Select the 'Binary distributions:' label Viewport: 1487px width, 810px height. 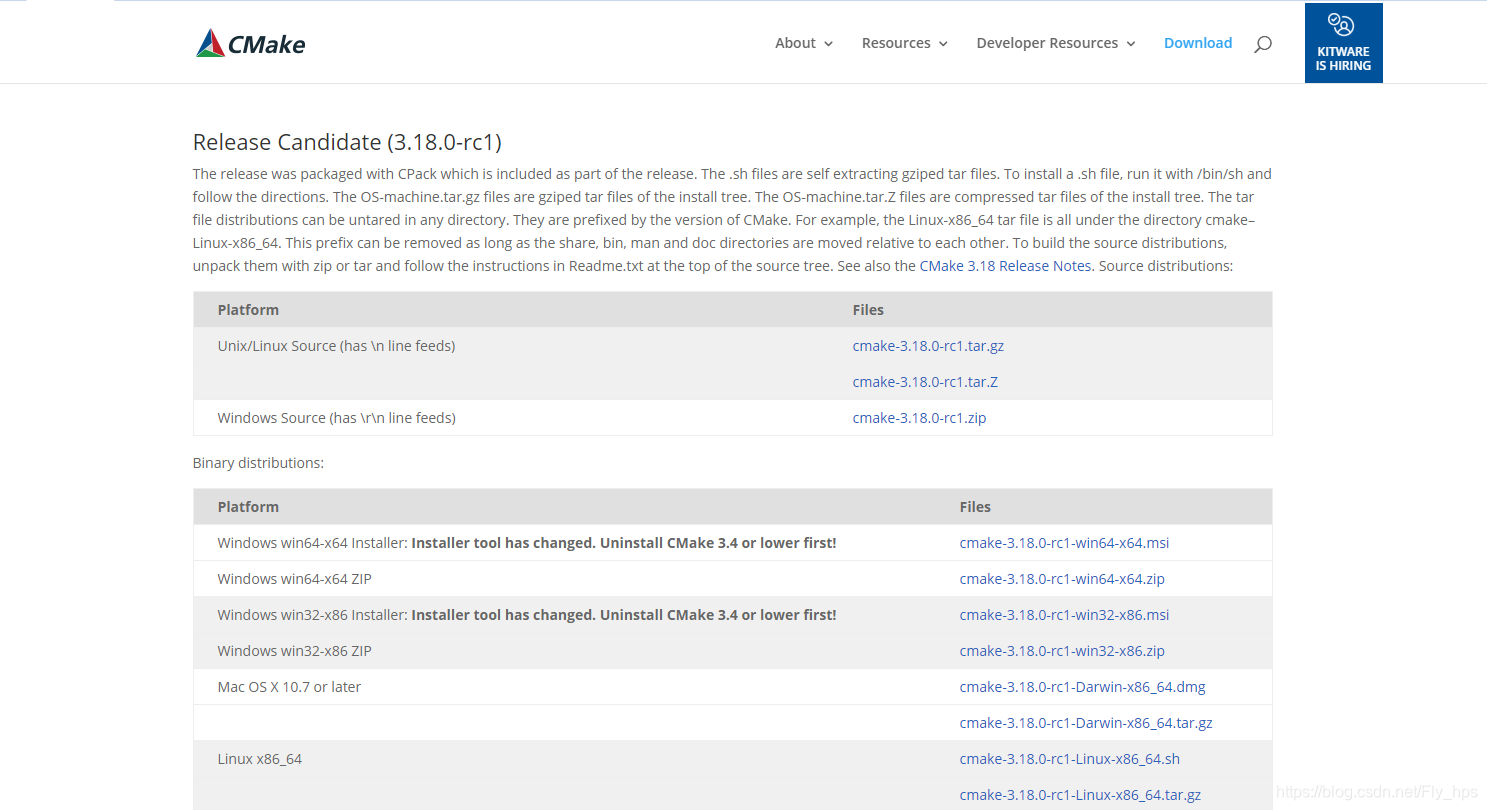[x=258, y=463]
